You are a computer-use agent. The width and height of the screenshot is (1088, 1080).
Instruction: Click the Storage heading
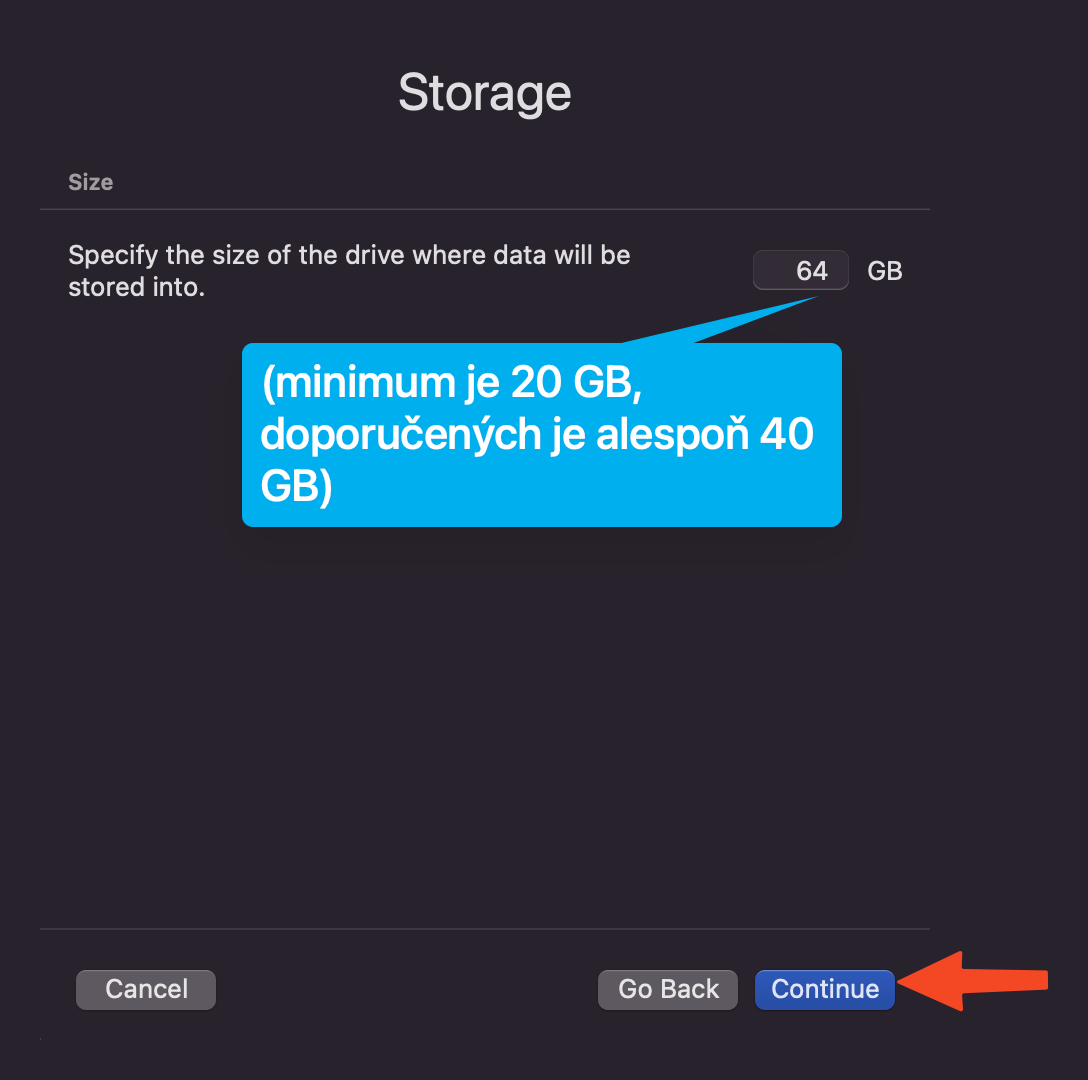tap(484, 92)
